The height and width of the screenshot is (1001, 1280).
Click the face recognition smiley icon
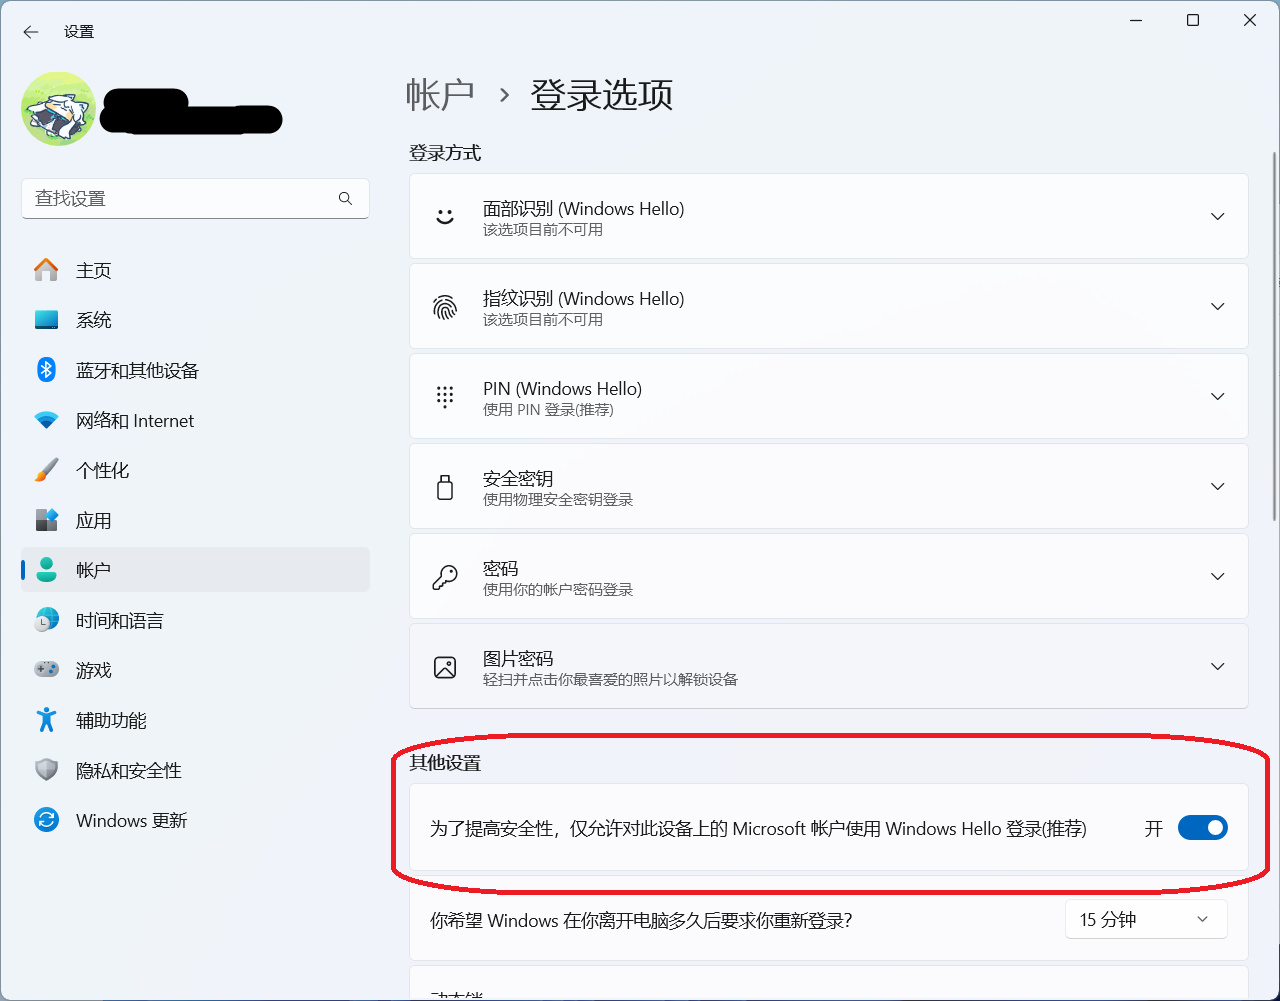[x=445, y=216]
